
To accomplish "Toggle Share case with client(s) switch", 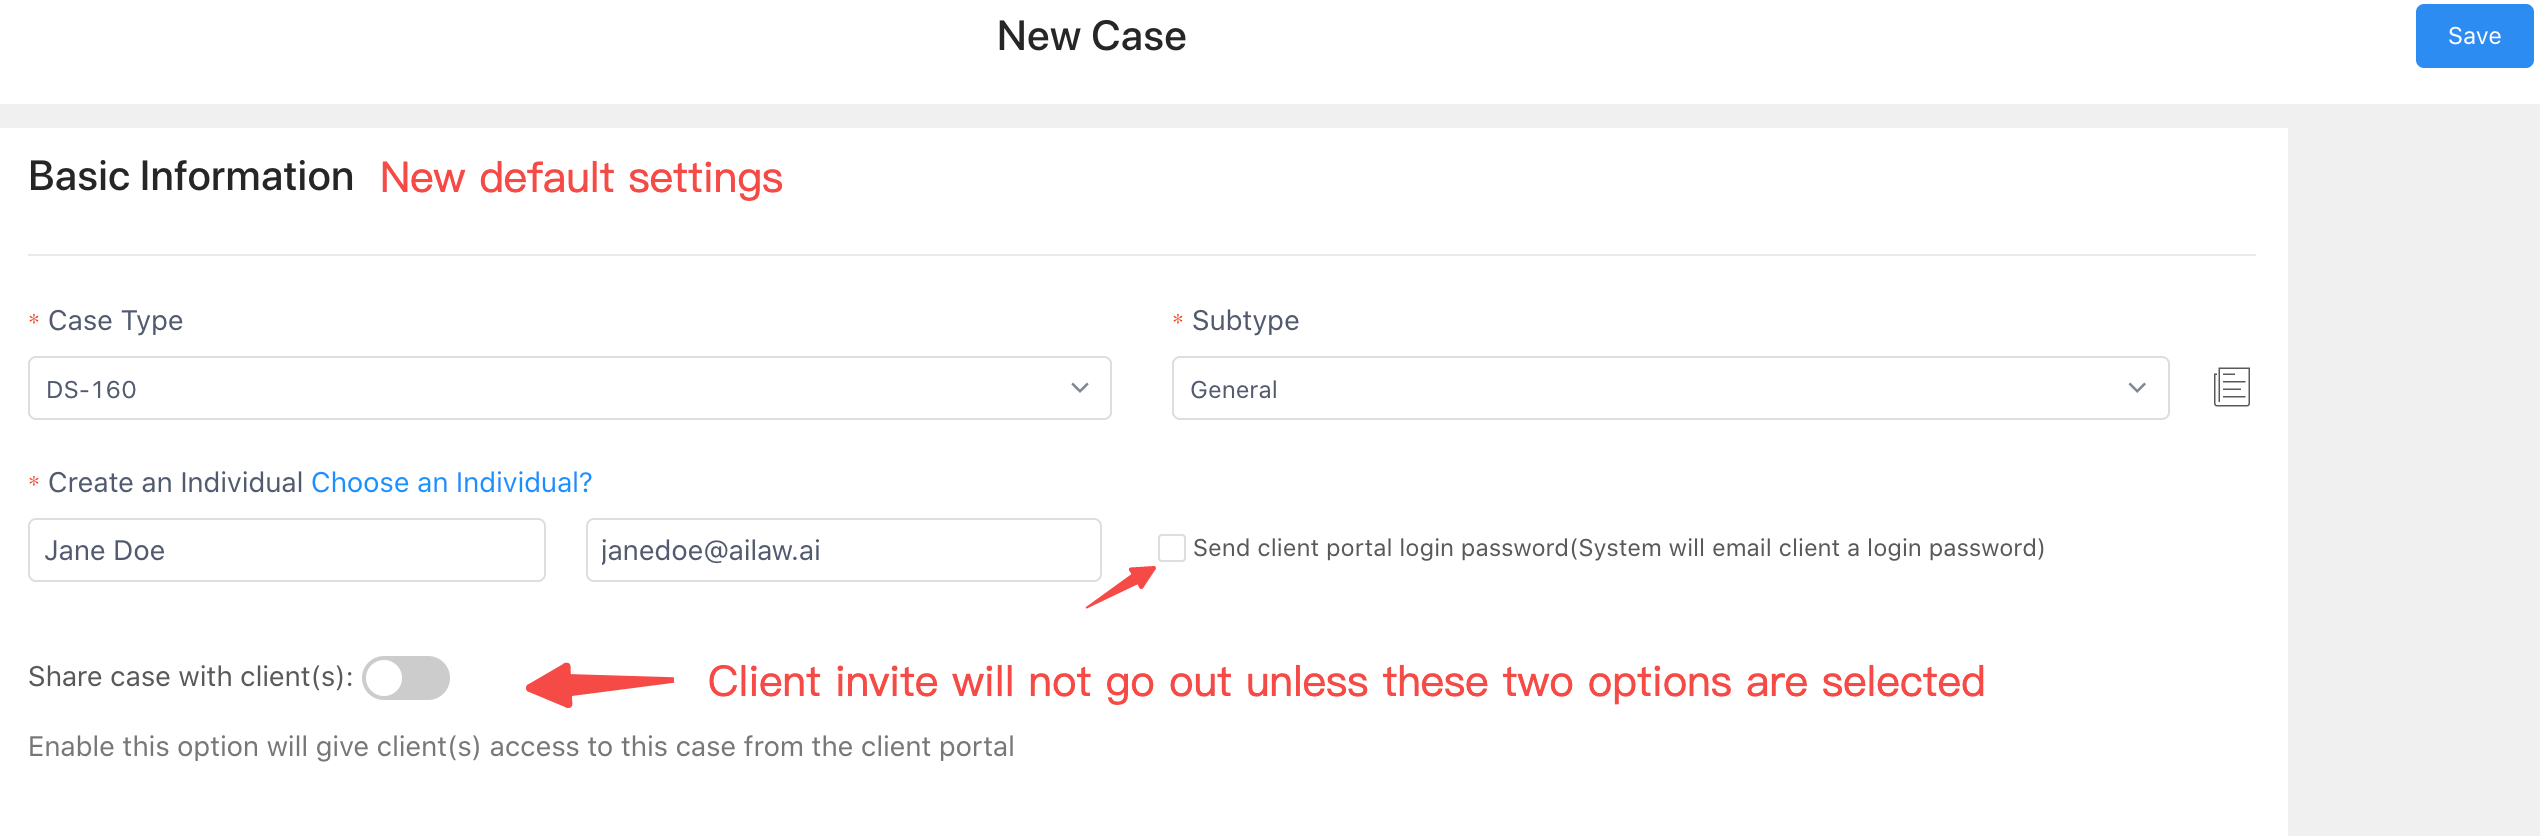I will coord(406,678).
